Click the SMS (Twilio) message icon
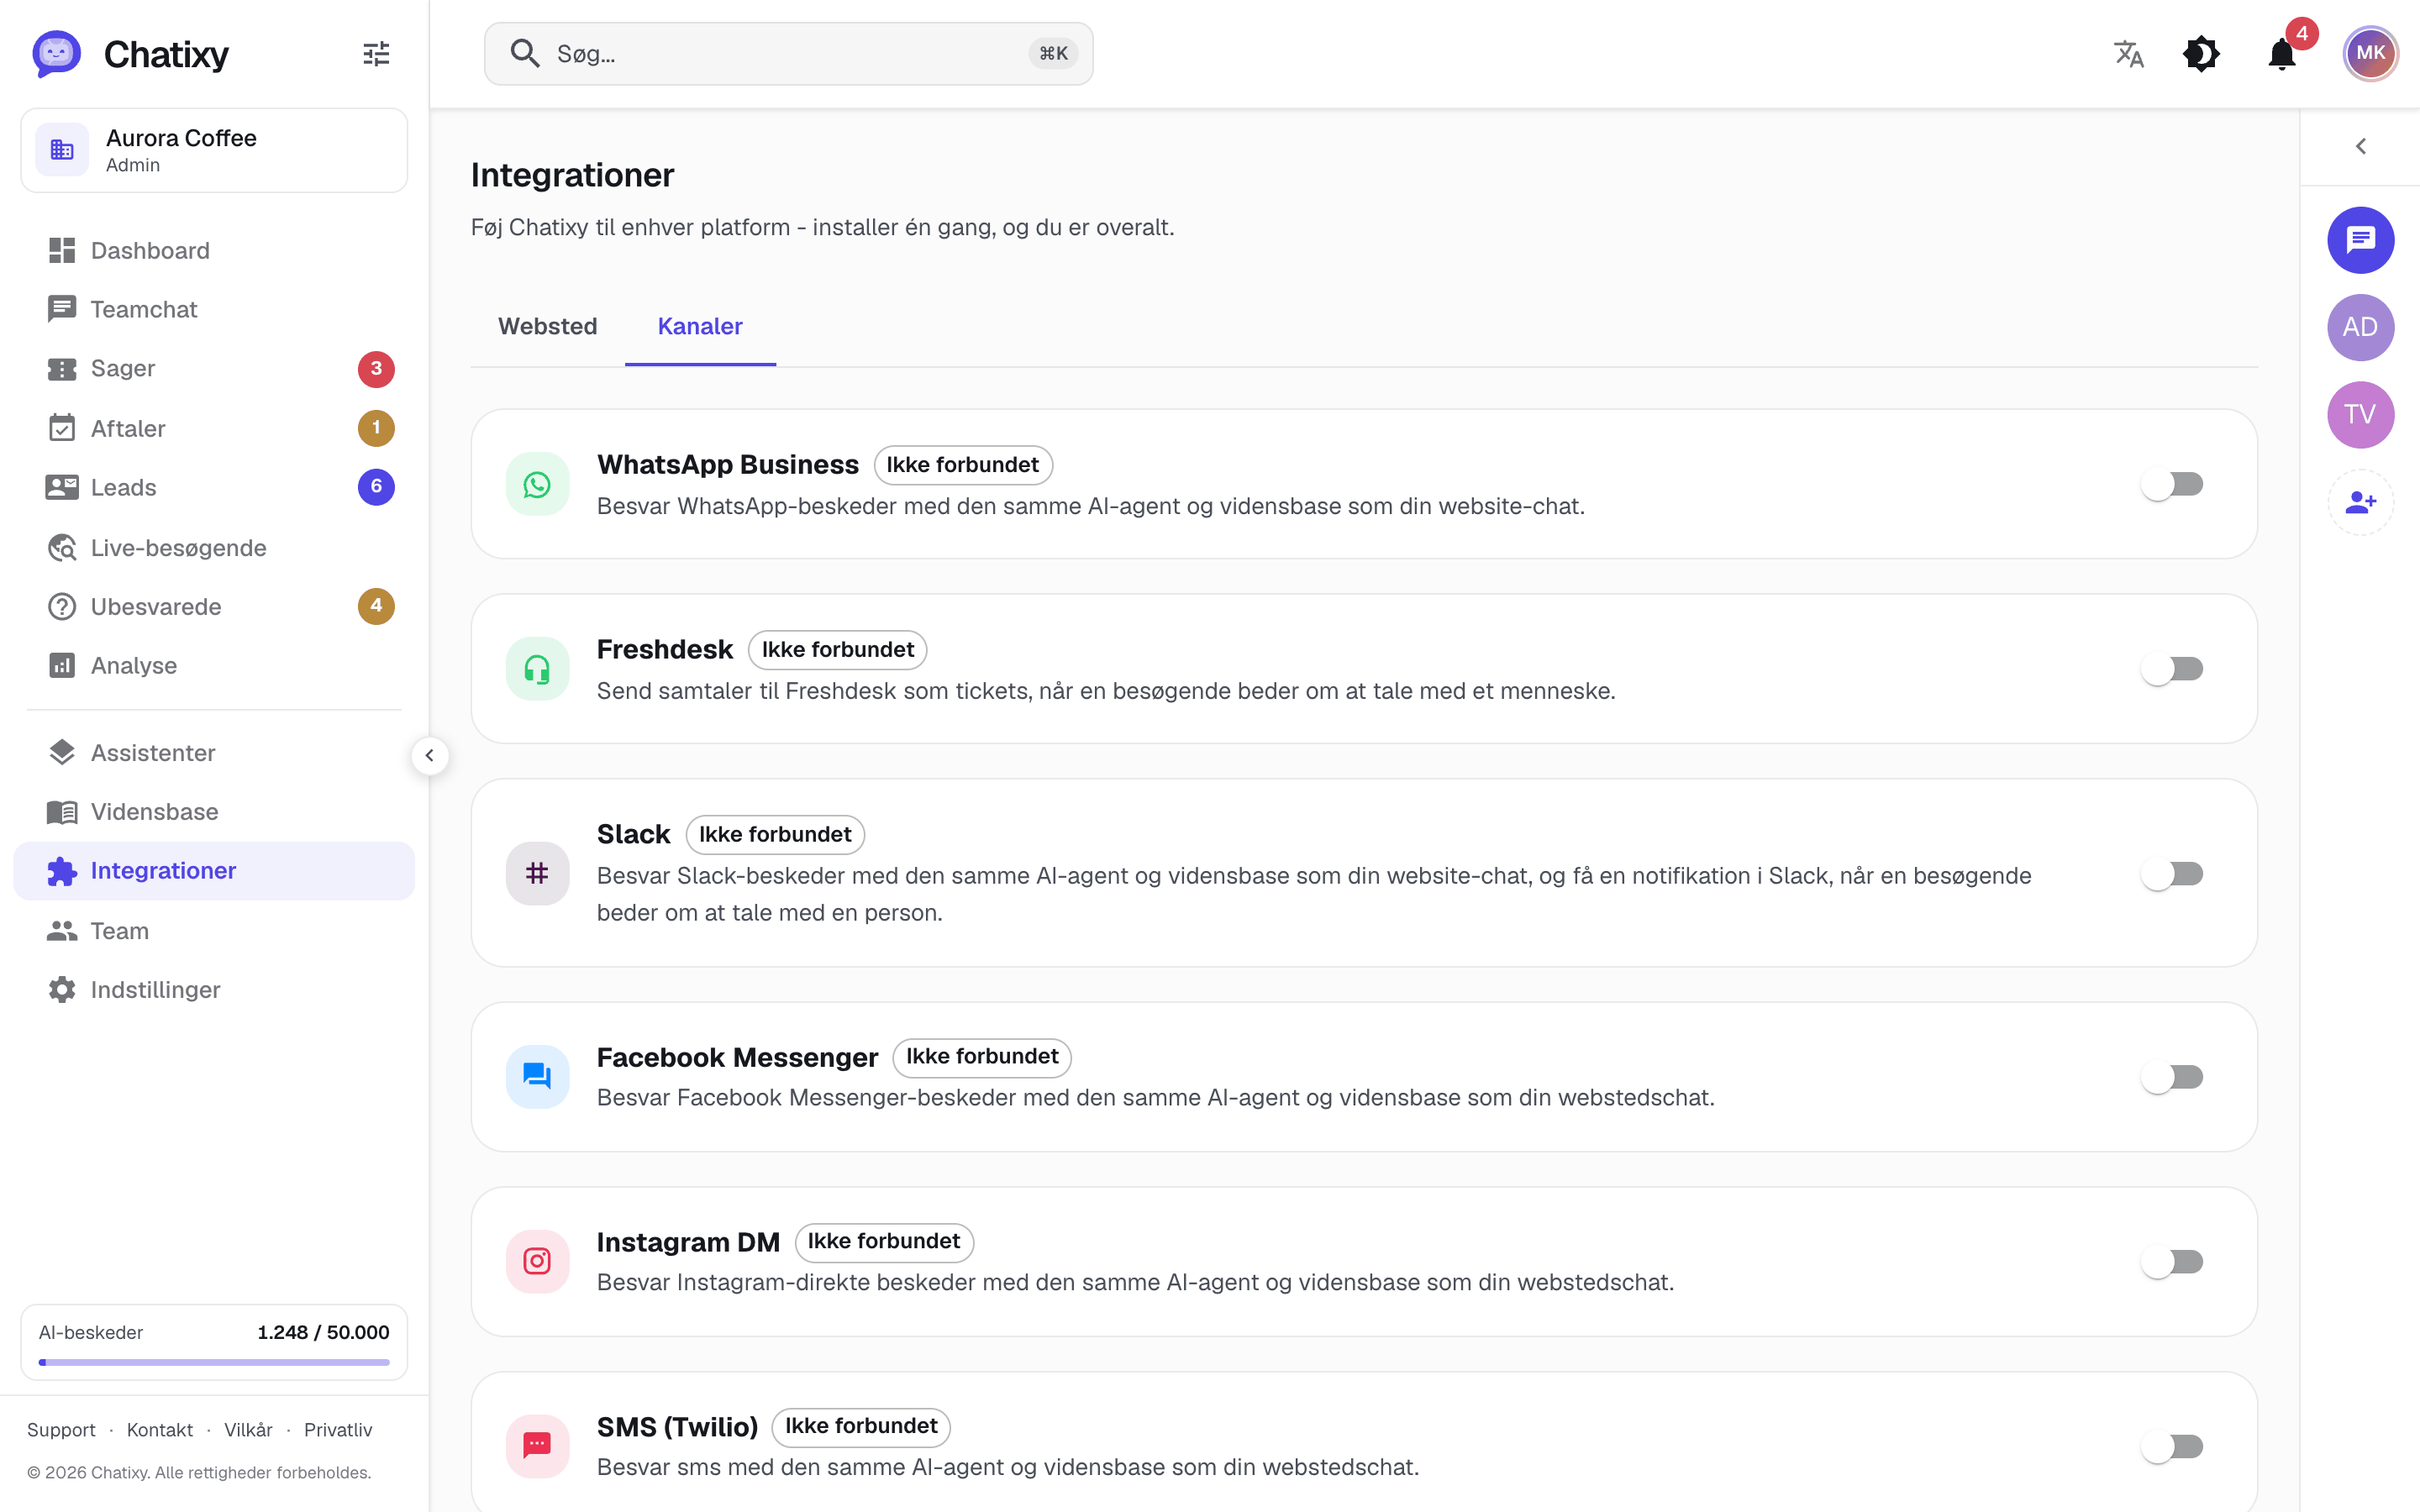Image resolution: width=2420 pixels, height=1512 pixels. pos(537,1446)
